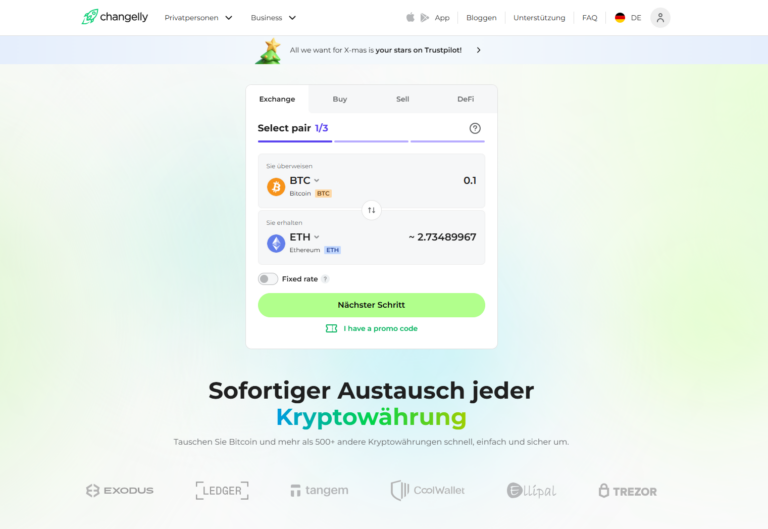Swap currencies with the up-down arrows icon
Image resolution: width=768 pixels, height=529 pixels.
coord(371,210)
